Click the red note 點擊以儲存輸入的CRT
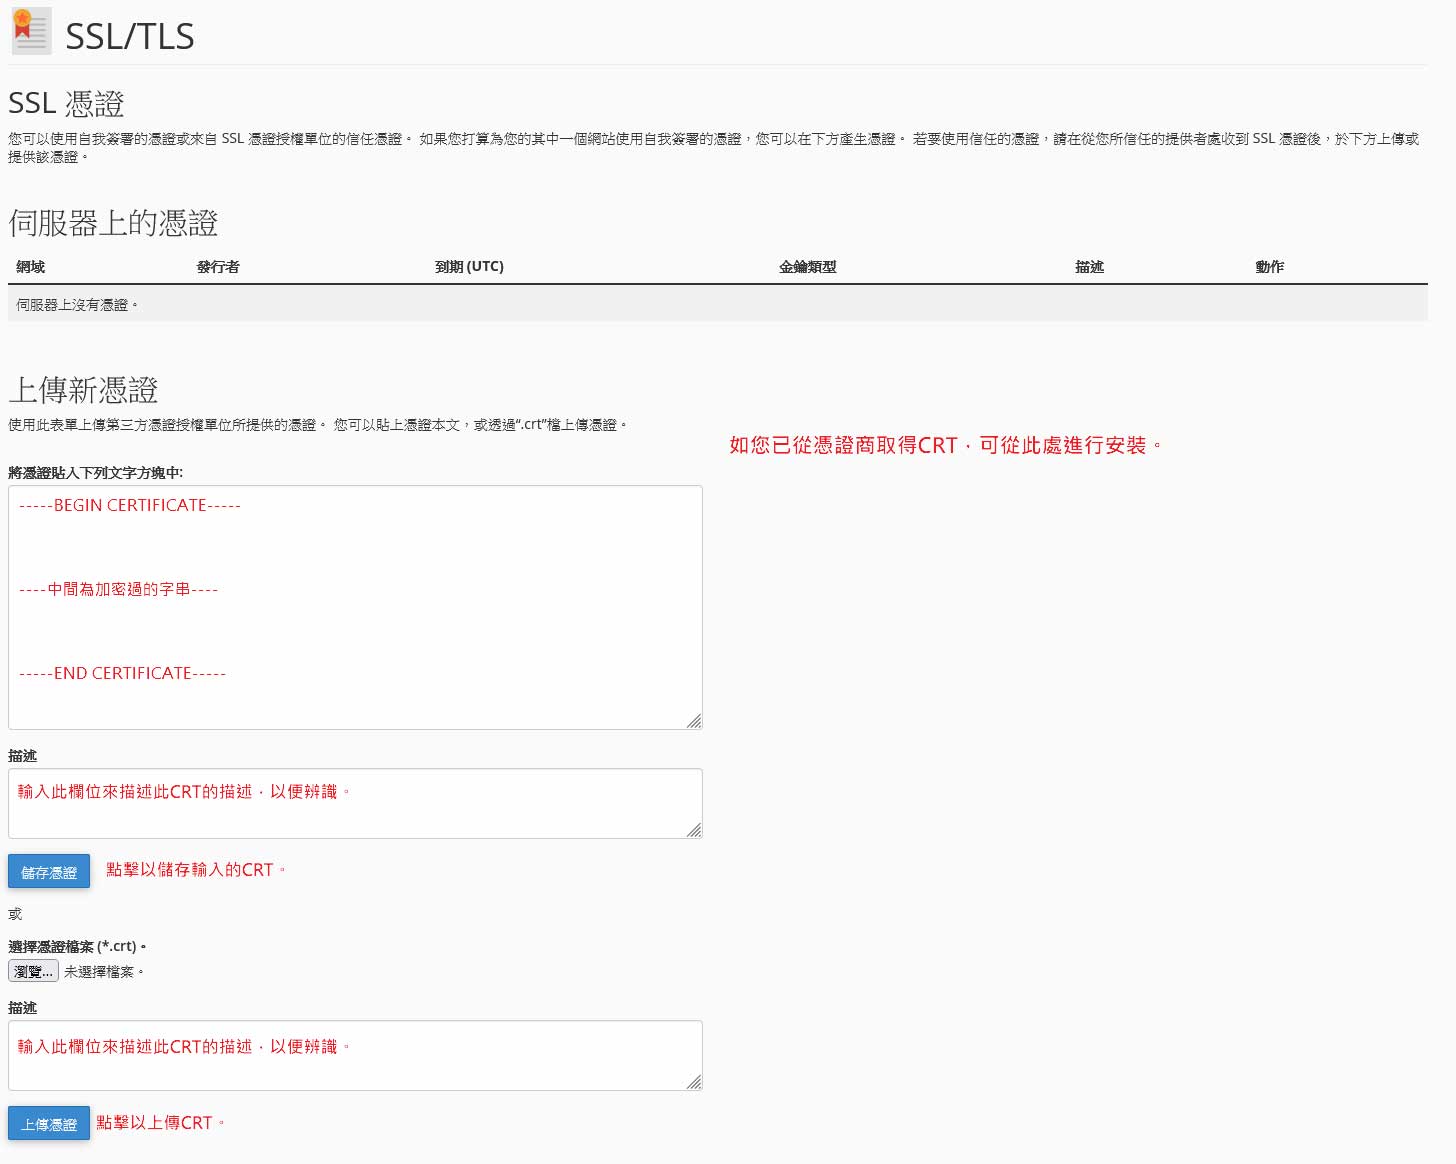 pyautogui.click(x=196, y=870)
